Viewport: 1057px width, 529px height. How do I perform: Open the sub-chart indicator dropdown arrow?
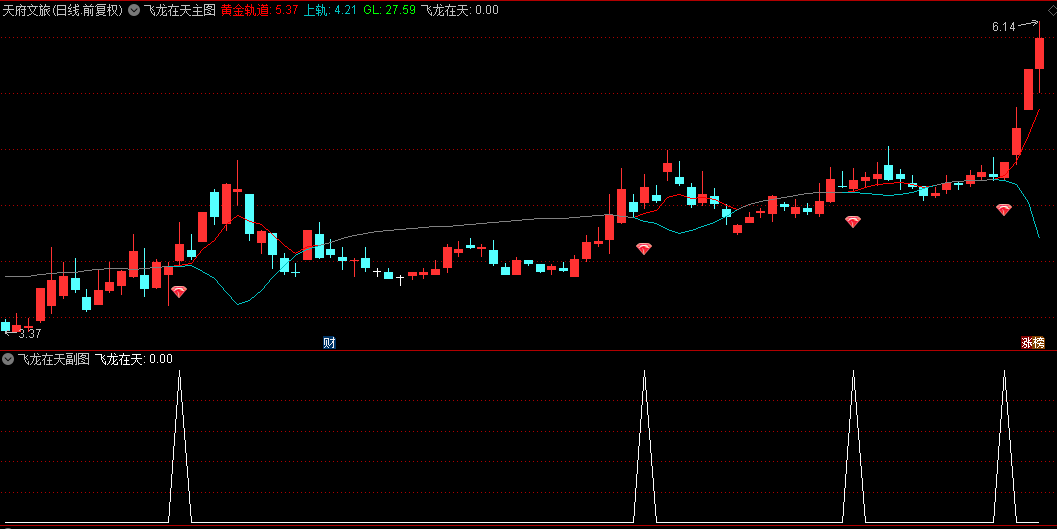coord(8,359)
